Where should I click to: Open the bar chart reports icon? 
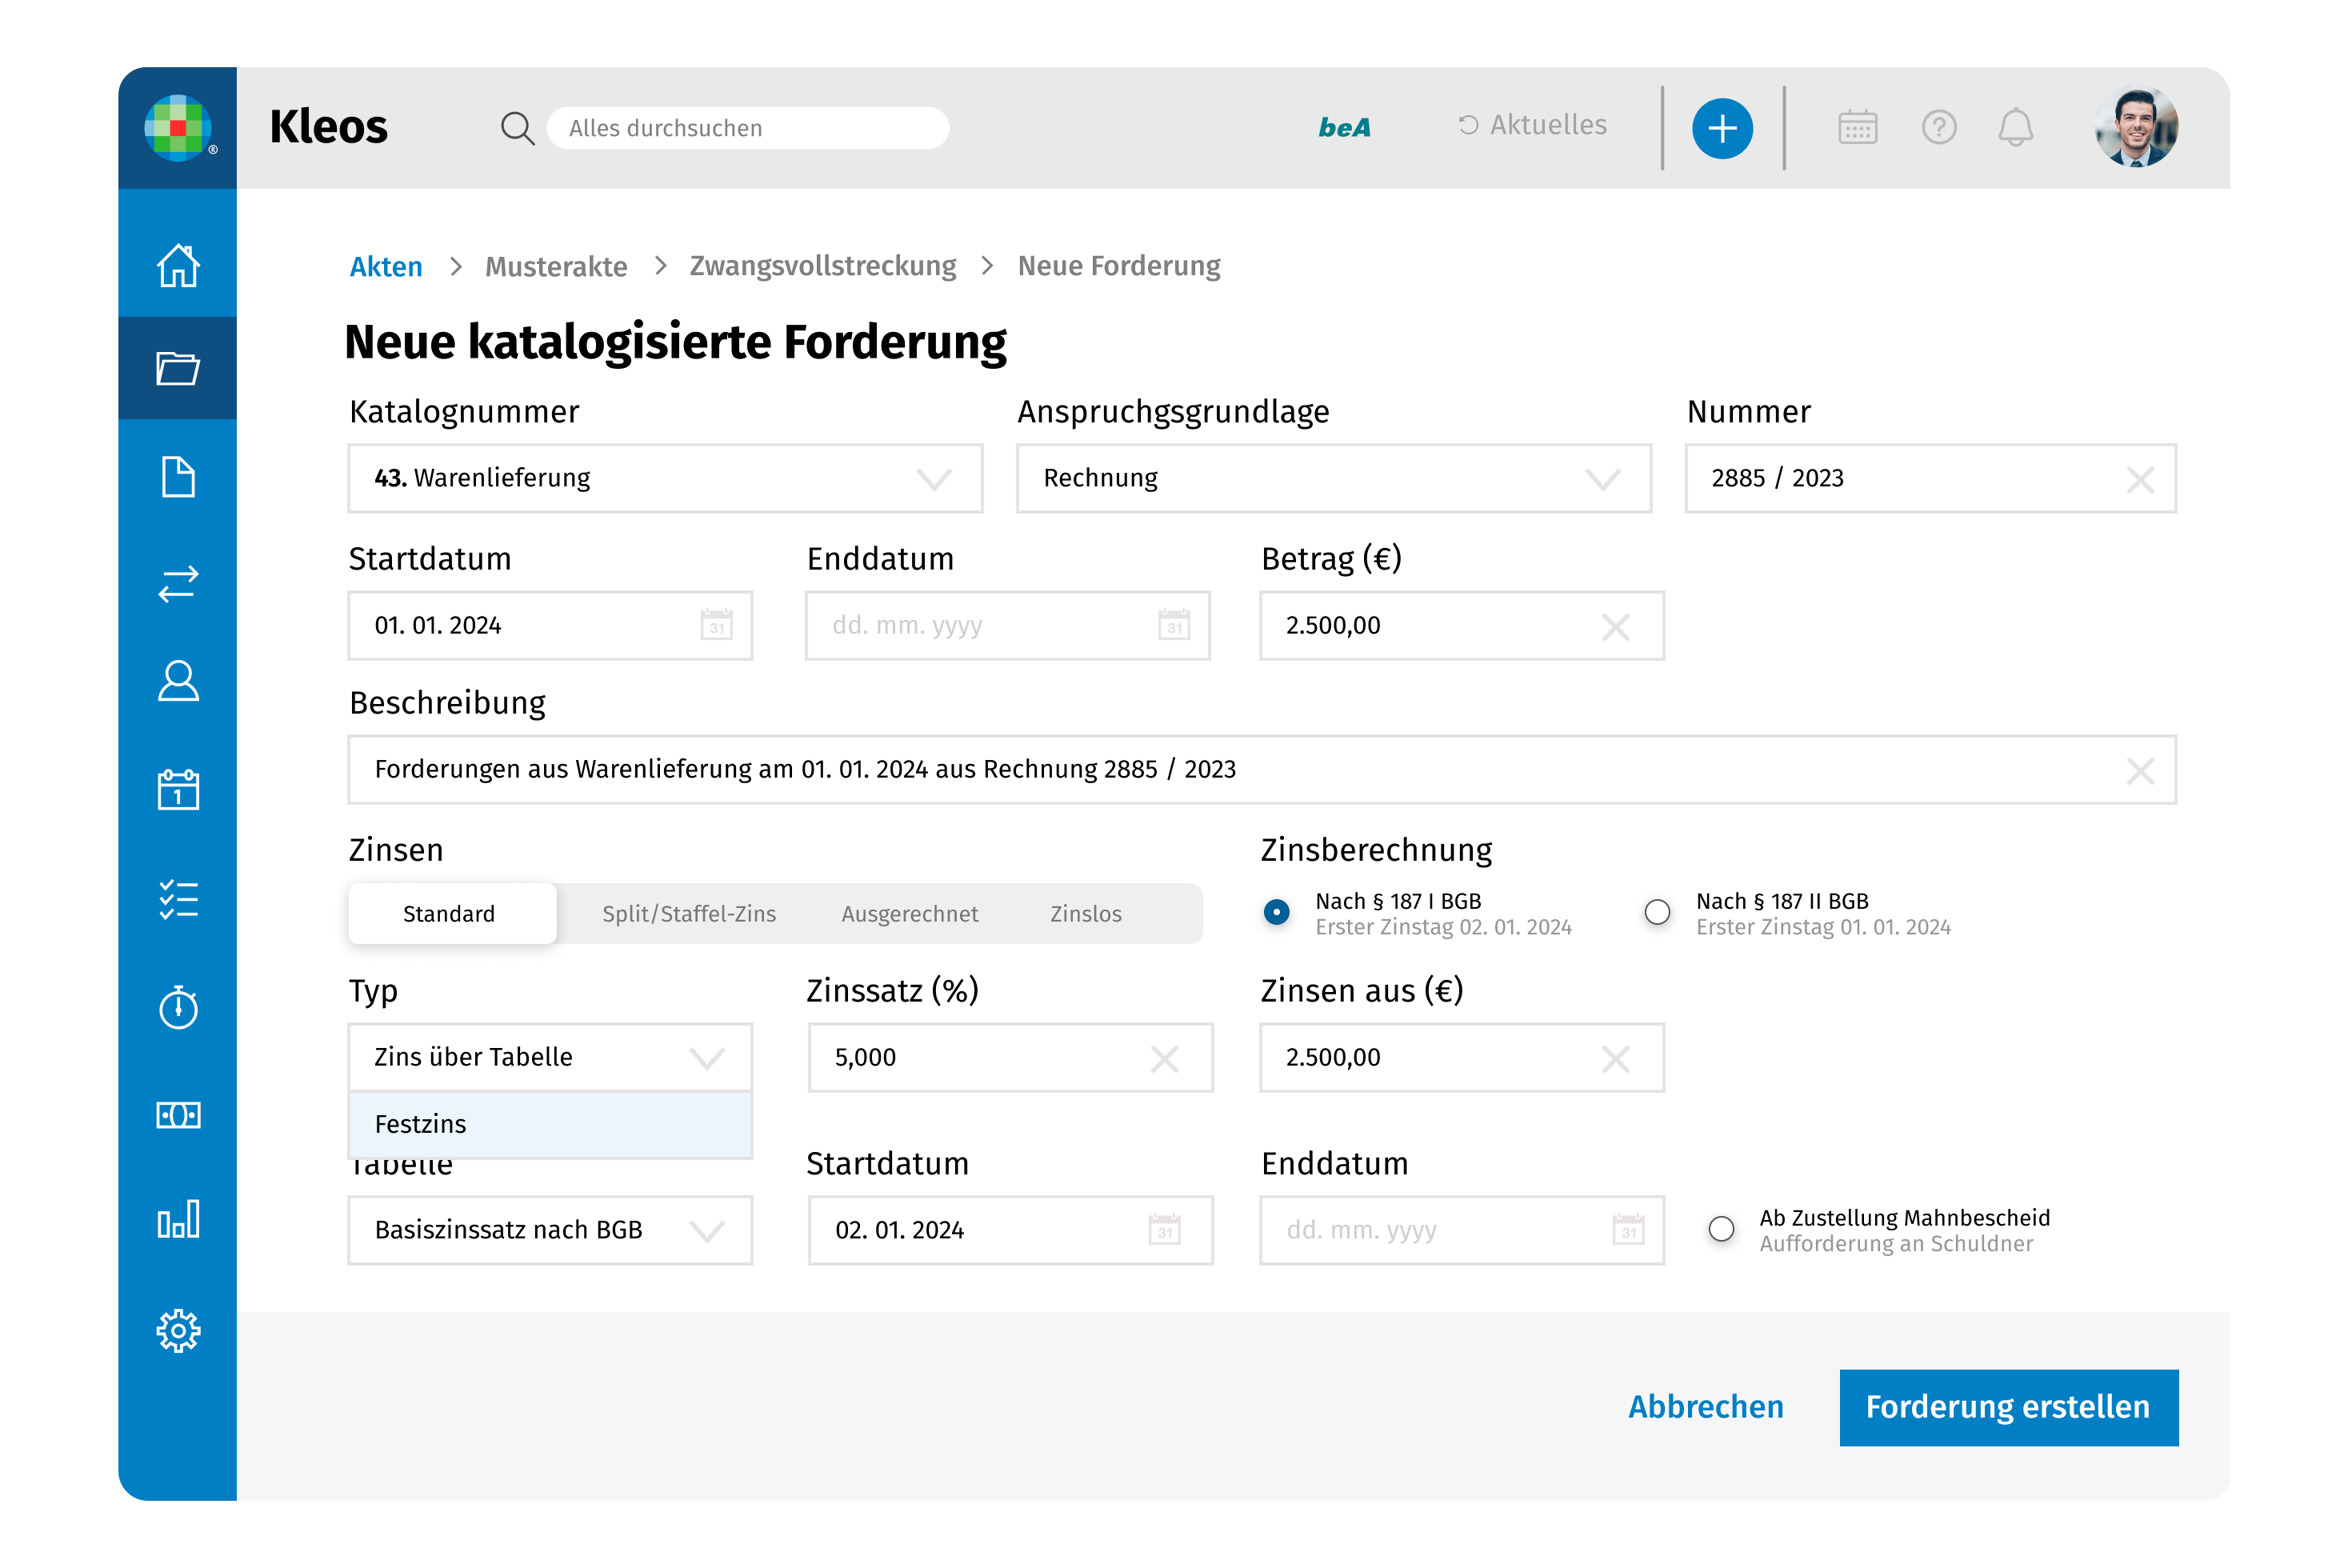(x=178, y=1220)
